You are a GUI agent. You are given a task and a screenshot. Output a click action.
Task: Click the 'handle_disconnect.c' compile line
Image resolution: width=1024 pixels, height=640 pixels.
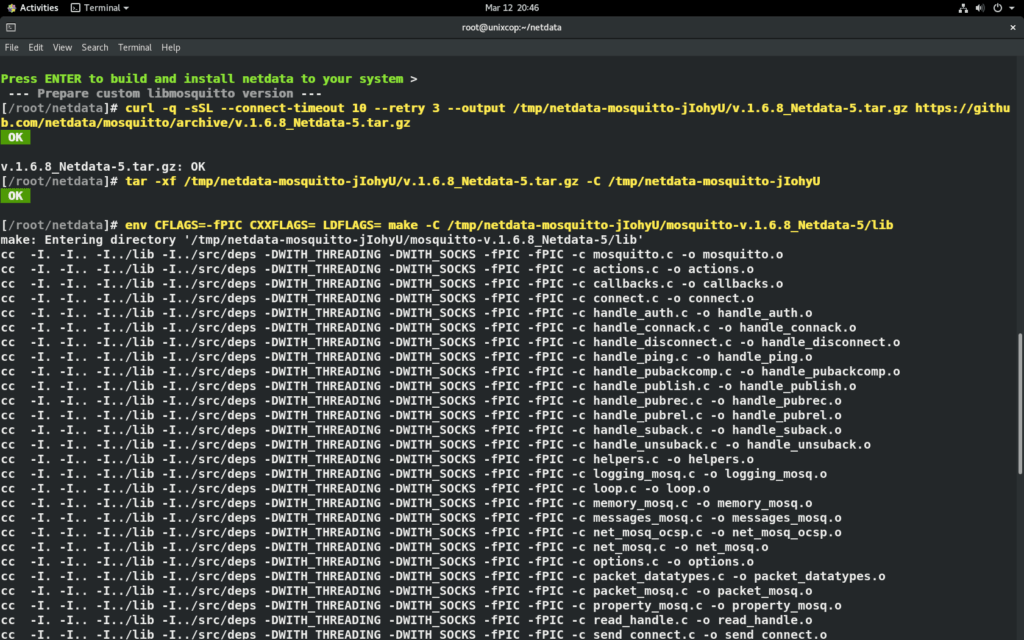451,342
